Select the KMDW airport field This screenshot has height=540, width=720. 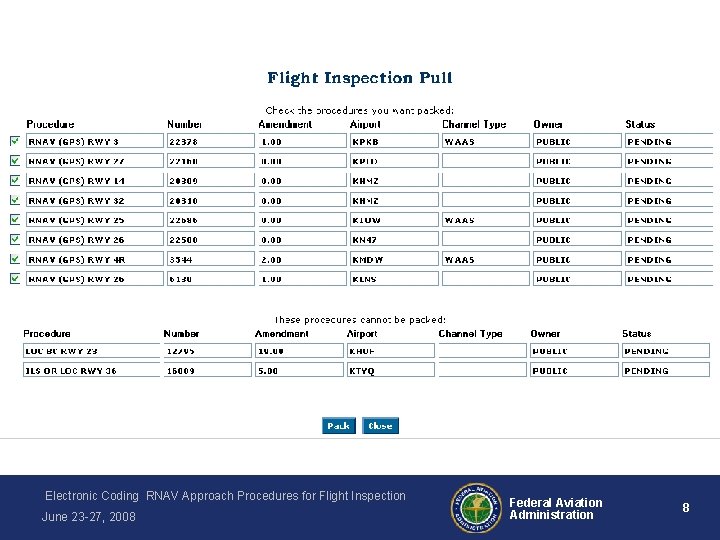[393, 260]
